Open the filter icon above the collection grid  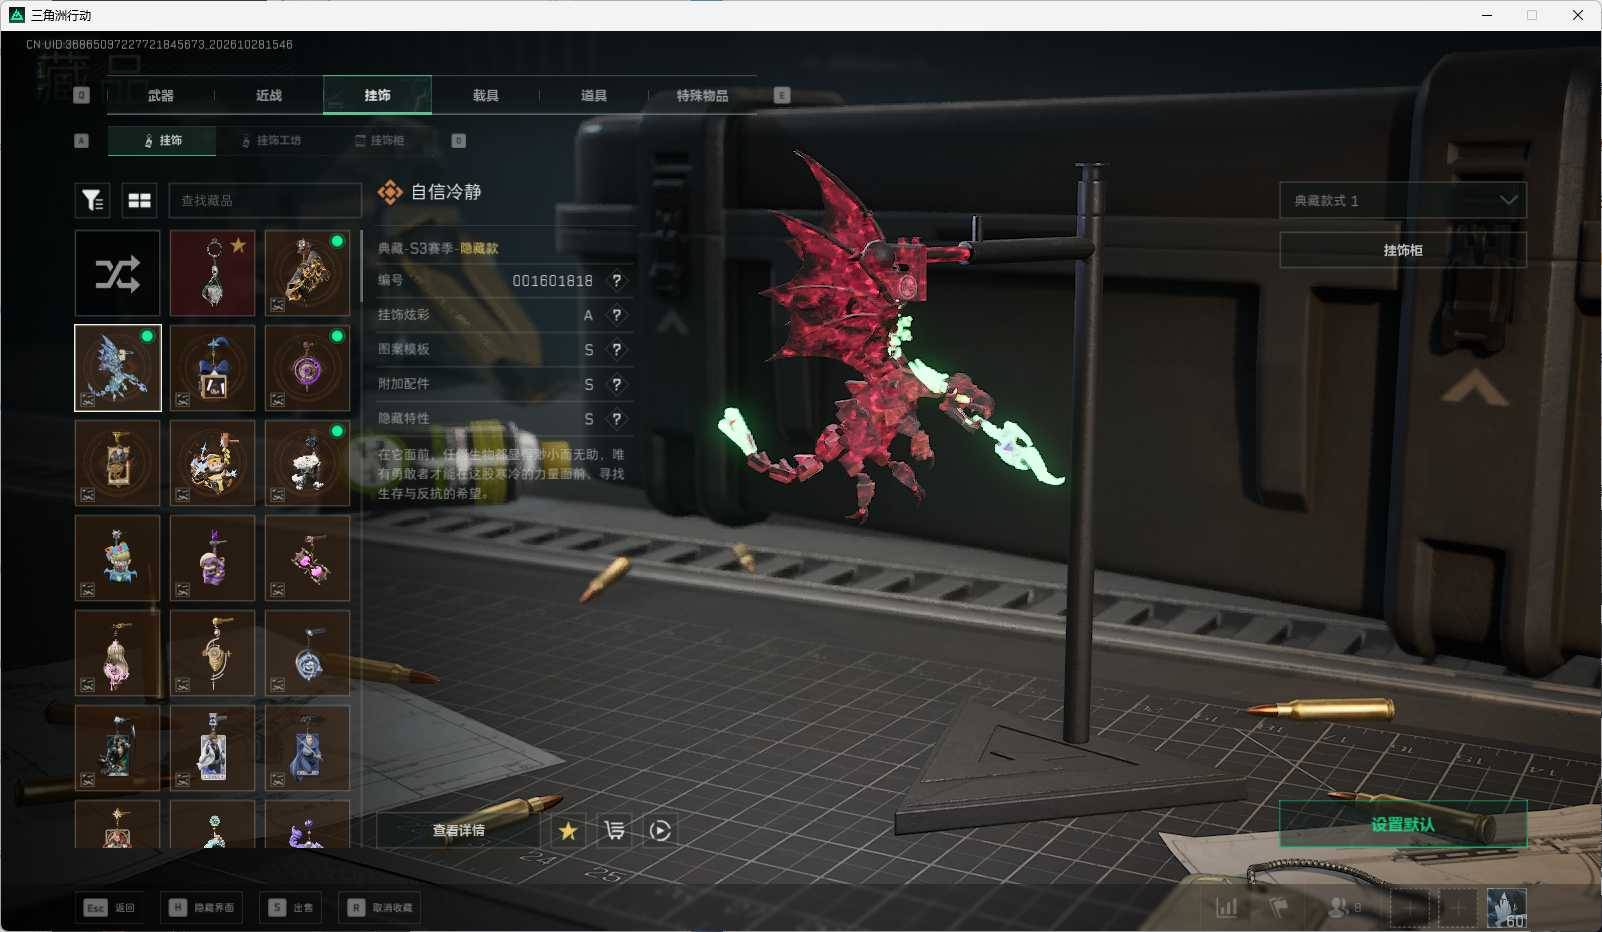point(93,200)
